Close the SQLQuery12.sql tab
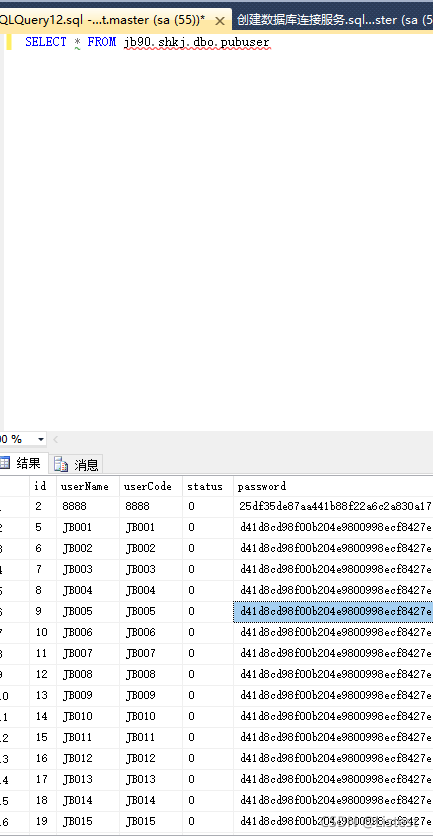Image resolution: width=433 pixels, height=838 pixels. pyautogui.click(x=219, y=21)
